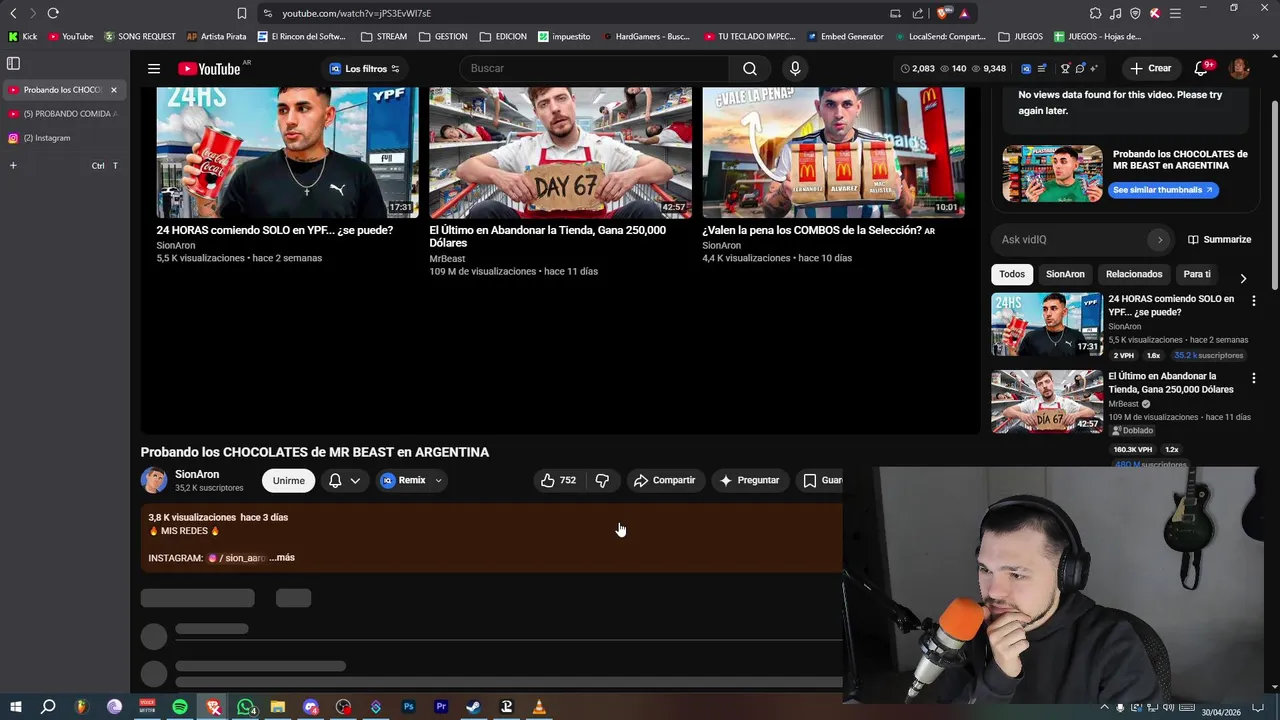Open Spotify from the taskbar
Screen dimensions: 1280x720
[x=180, y=707]
